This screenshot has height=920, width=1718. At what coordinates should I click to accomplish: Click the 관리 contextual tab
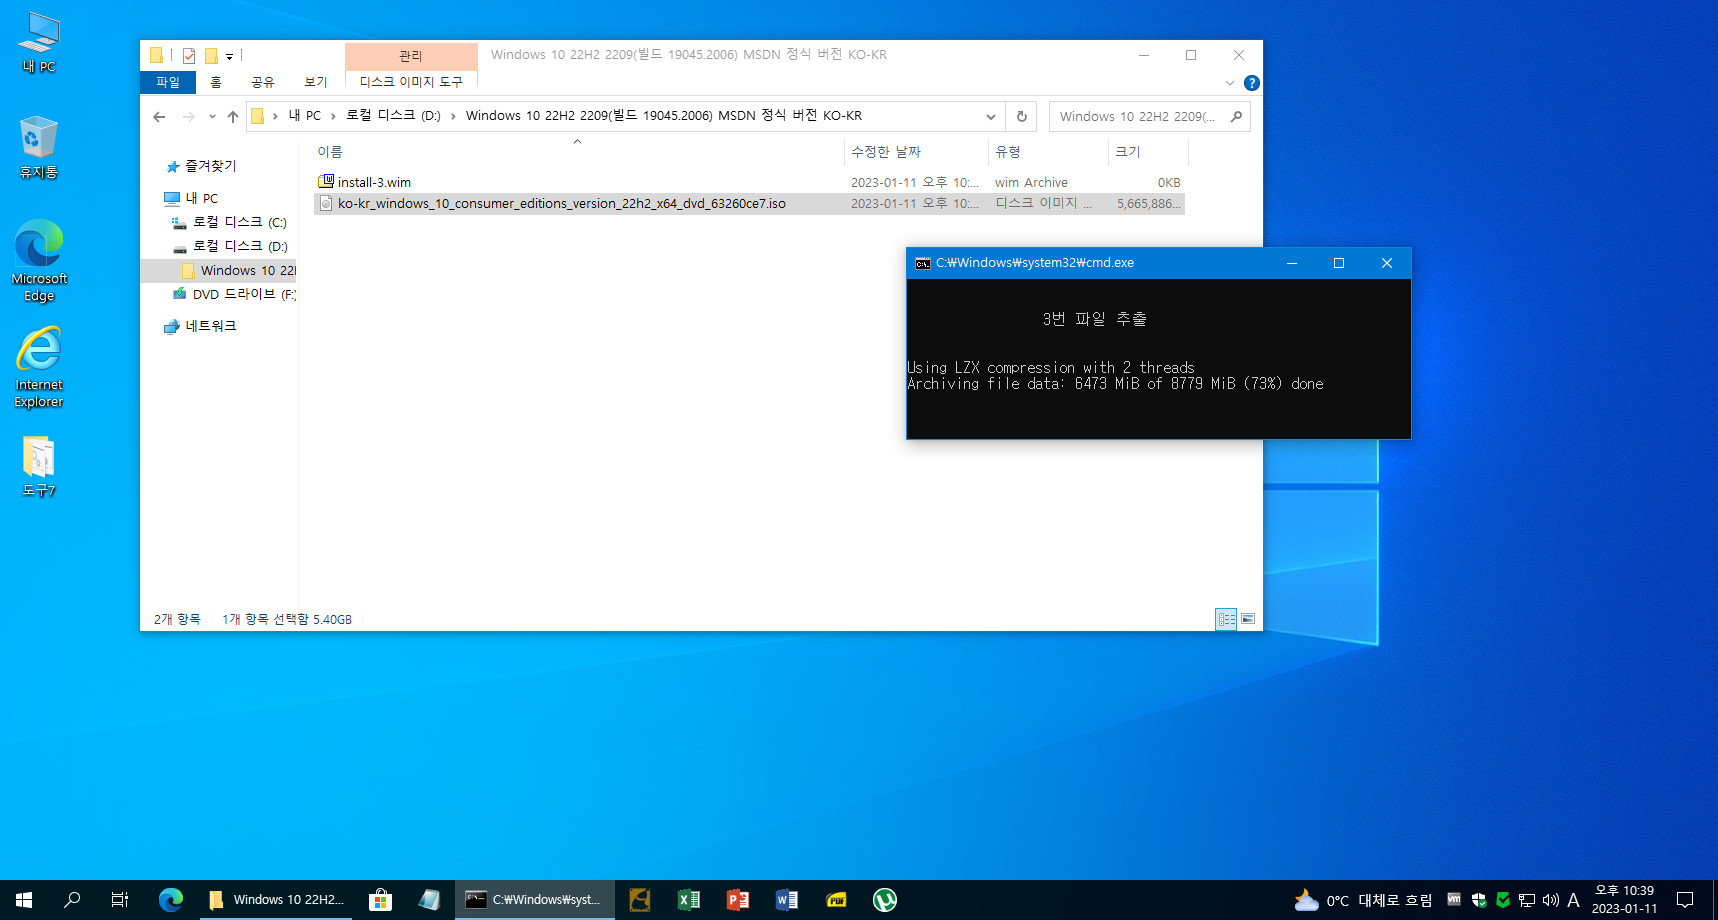(x=411, y=56)
